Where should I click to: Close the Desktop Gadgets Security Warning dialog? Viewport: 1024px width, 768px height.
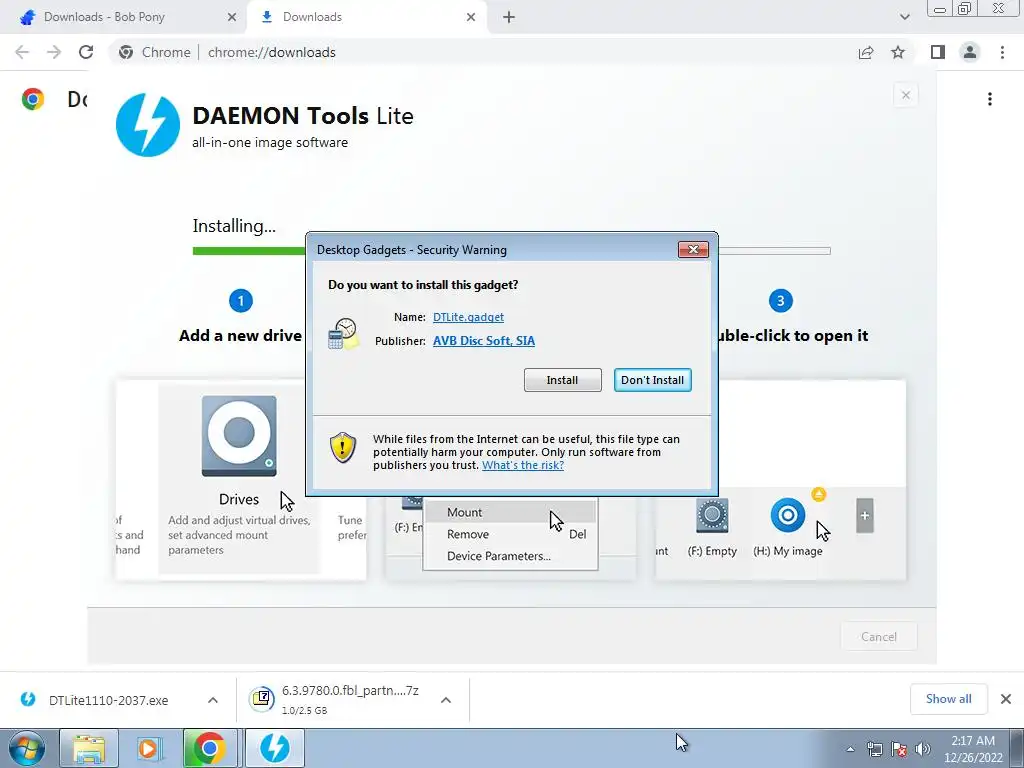(693, 249)
